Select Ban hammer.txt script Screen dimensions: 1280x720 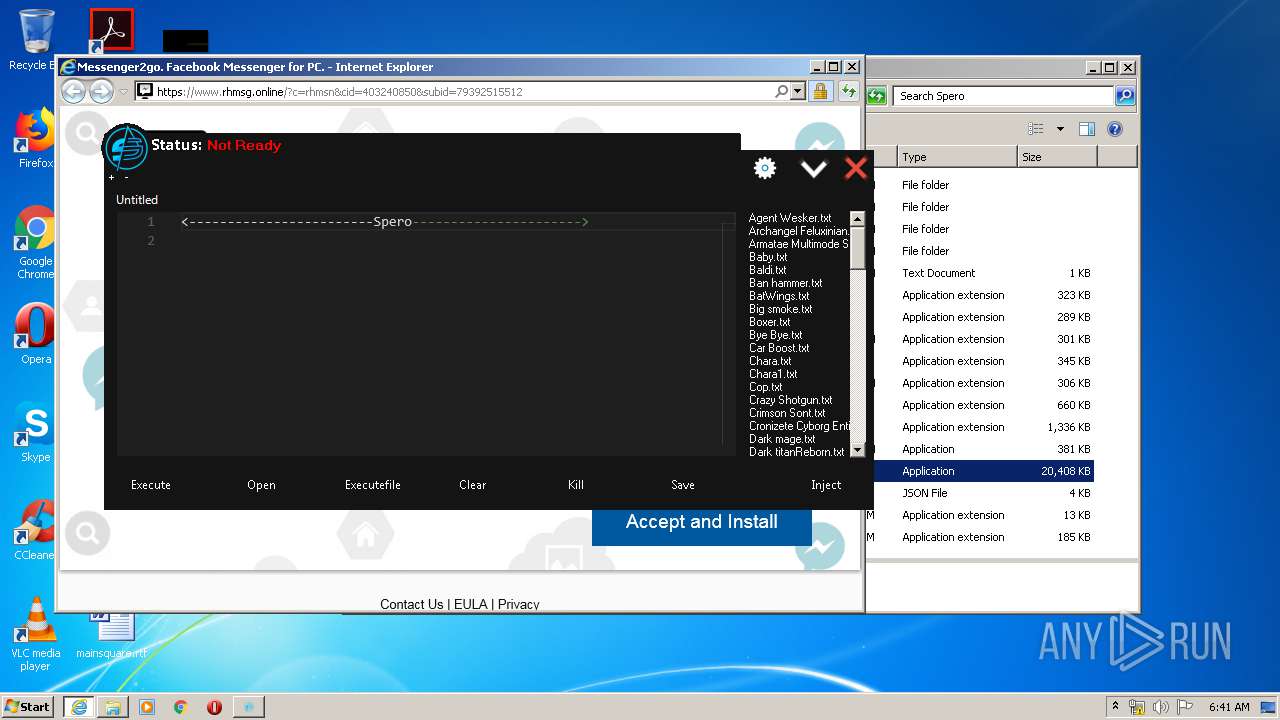coord(786,283)
